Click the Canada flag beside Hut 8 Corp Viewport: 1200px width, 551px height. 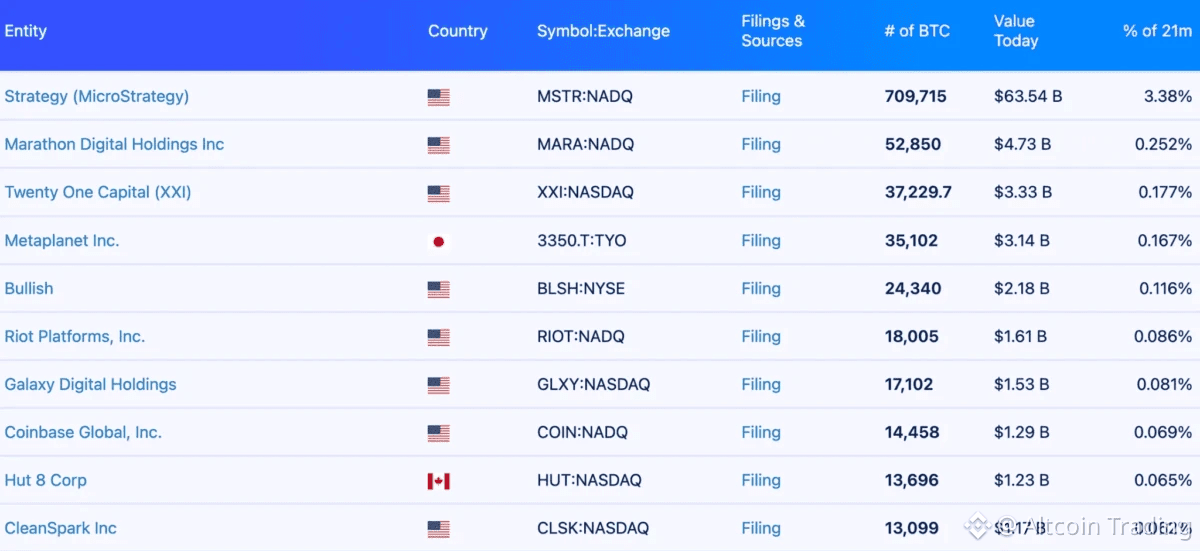438,481
